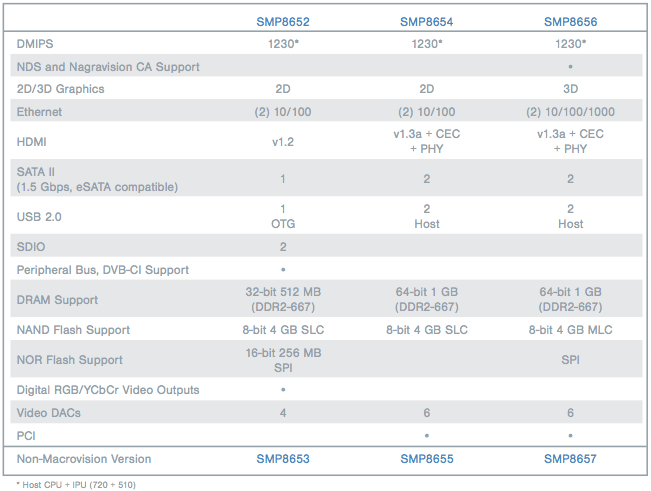Select the Ethernet row label
Viewport: 651px width, 491px height.
pos(39,112)
